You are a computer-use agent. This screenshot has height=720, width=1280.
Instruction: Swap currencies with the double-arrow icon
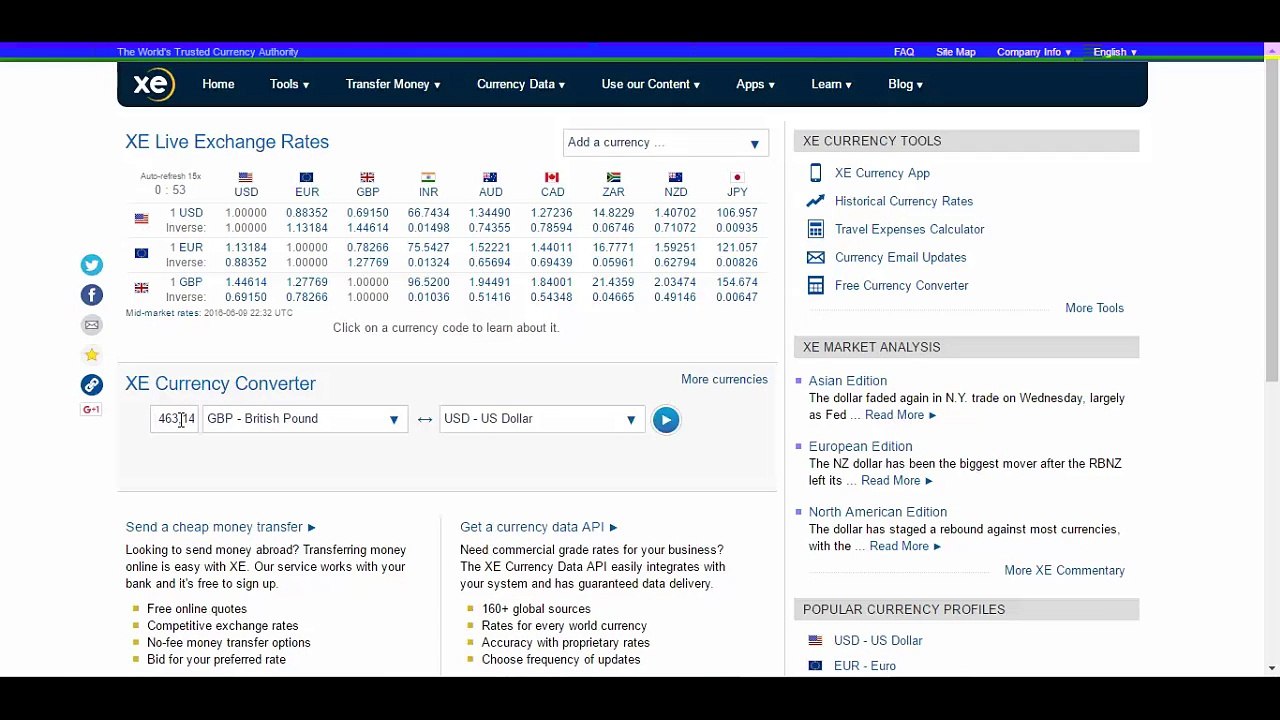(x=425, y=419)
